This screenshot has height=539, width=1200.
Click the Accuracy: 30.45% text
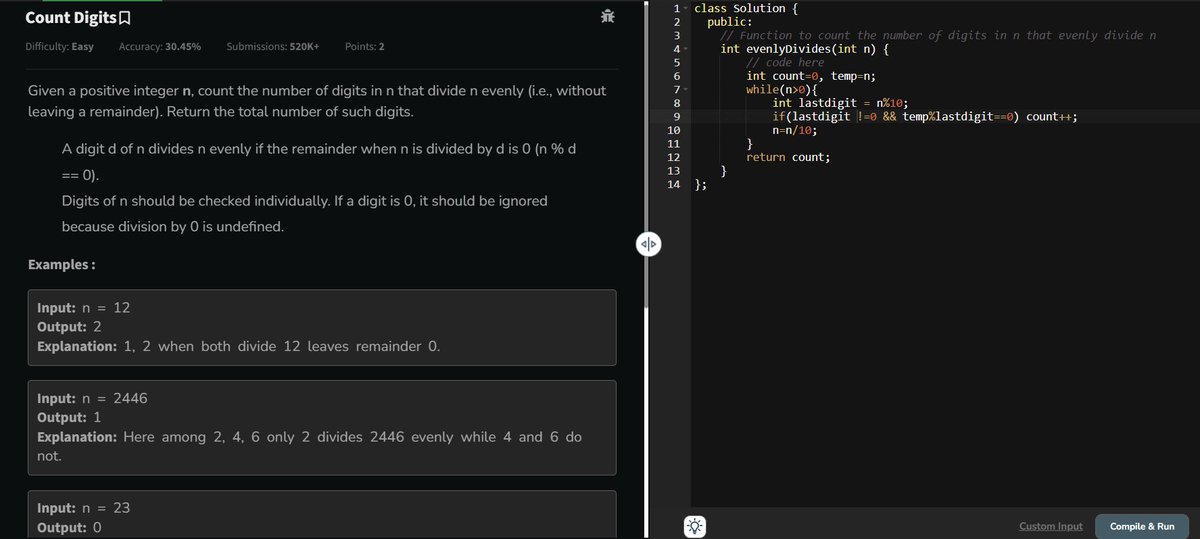coord(160,47)
